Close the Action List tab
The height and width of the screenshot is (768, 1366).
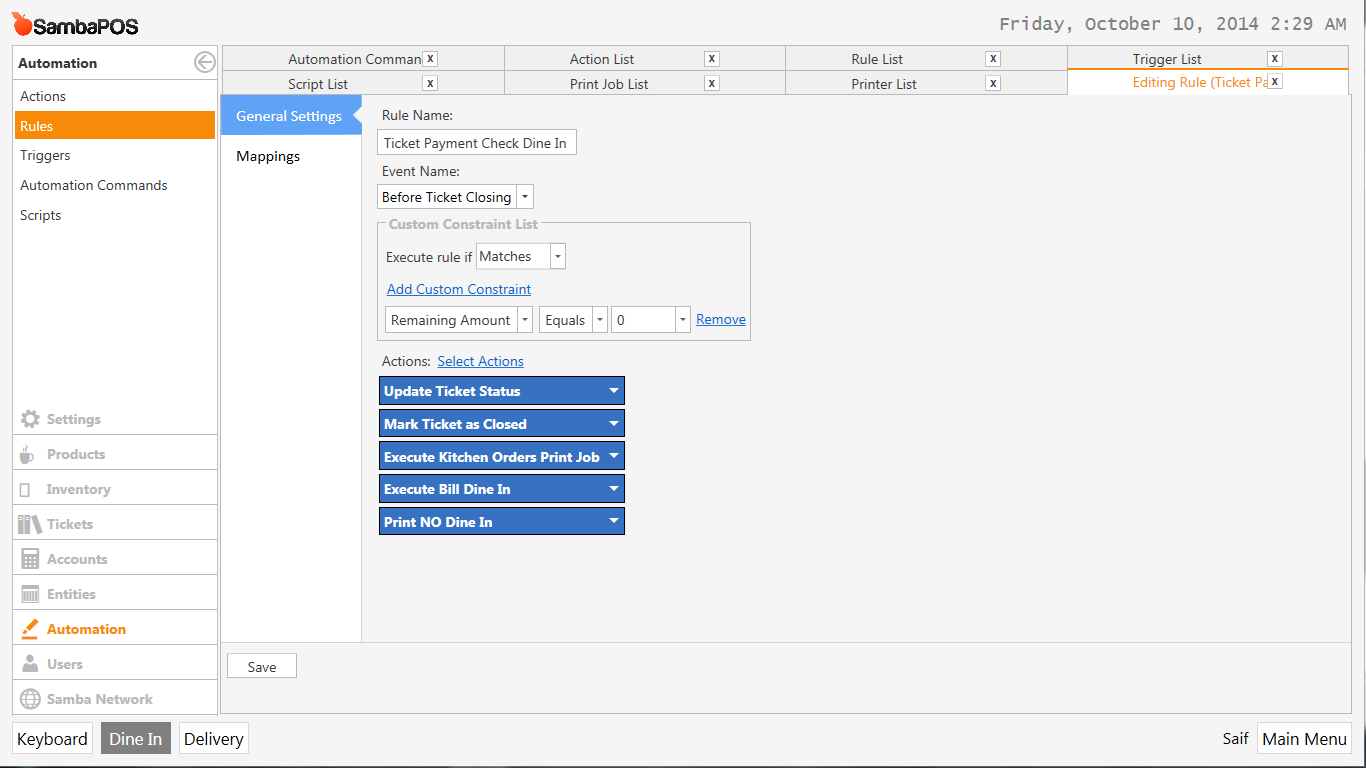click(711, 59)
